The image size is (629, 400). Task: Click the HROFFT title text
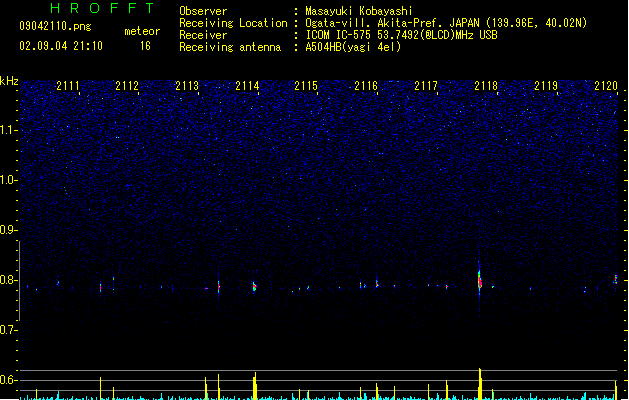(x=102, y=8)
